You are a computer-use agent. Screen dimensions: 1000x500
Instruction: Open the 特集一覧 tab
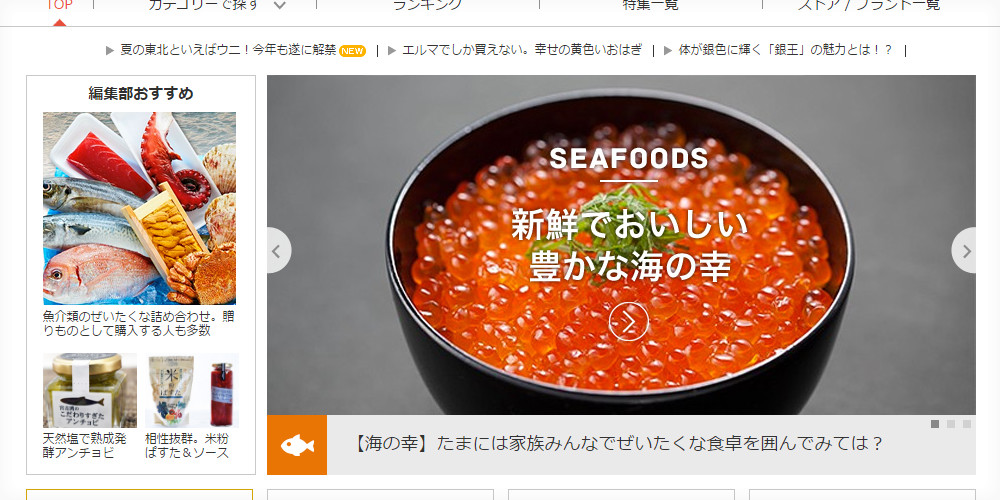[651, 5]
